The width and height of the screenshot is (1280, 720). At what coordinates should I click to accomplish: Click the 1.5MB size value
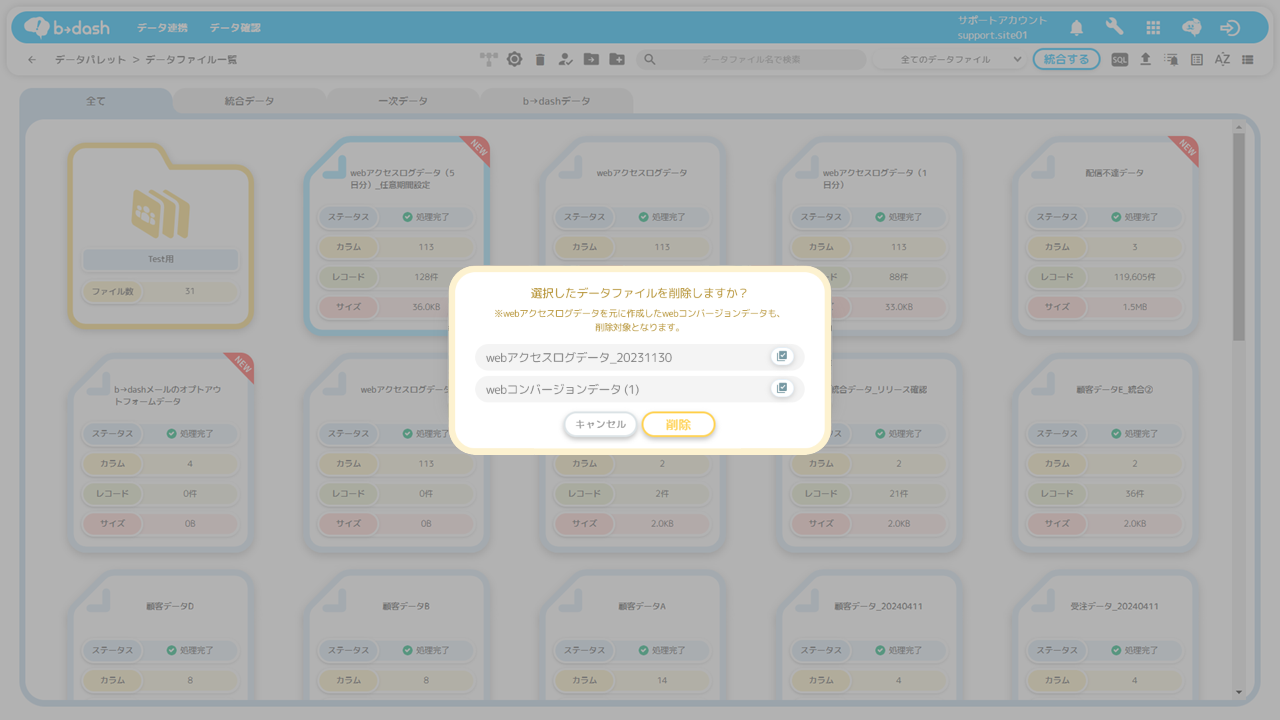1134,307
